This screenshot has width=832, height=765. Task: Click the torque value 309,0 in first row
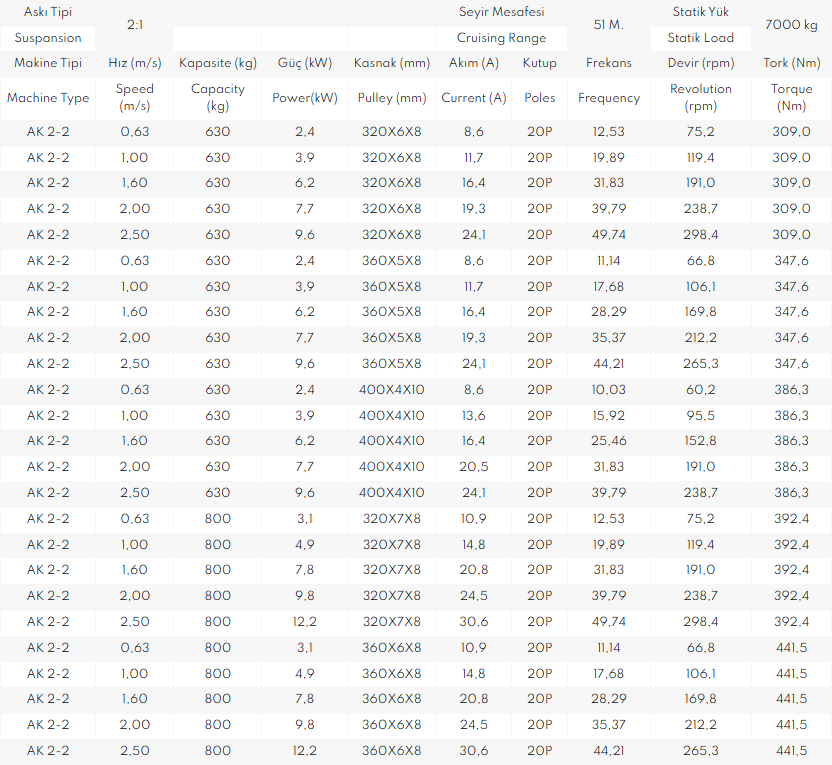click(791, 132)
